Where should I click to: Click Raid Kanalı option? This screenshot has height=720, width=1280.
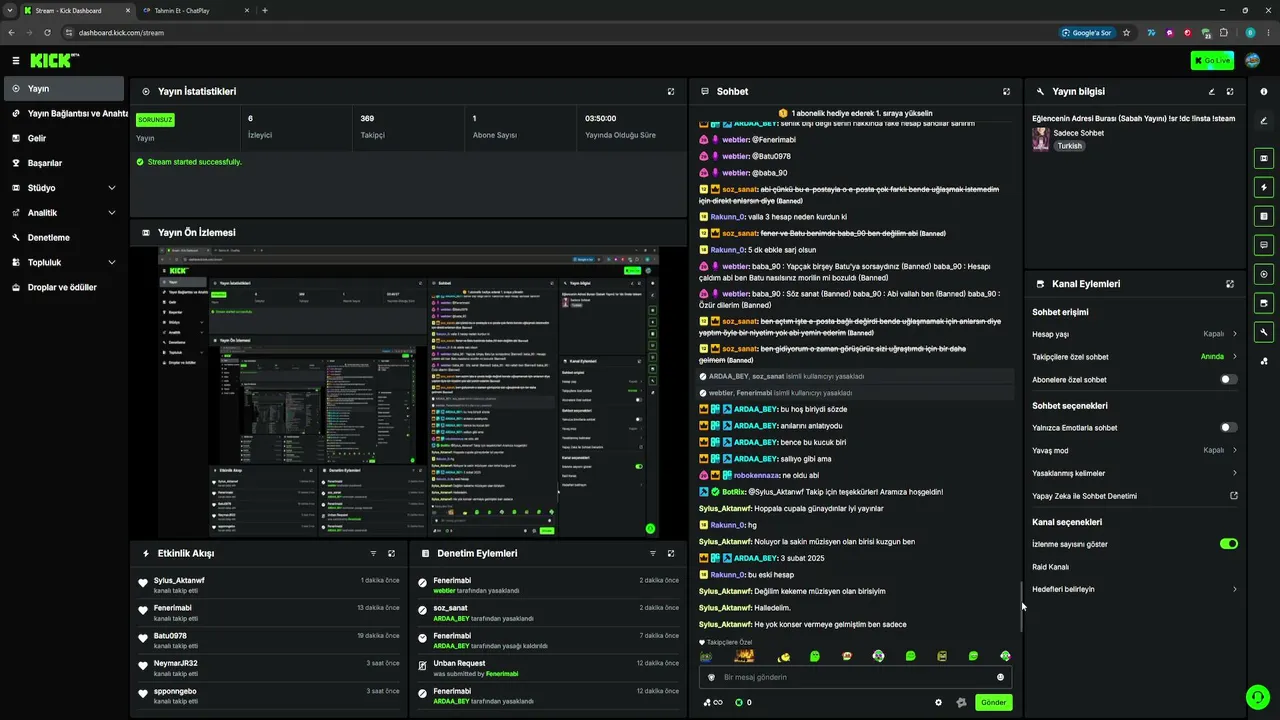pyautogui.click(x=1050, y=567)
